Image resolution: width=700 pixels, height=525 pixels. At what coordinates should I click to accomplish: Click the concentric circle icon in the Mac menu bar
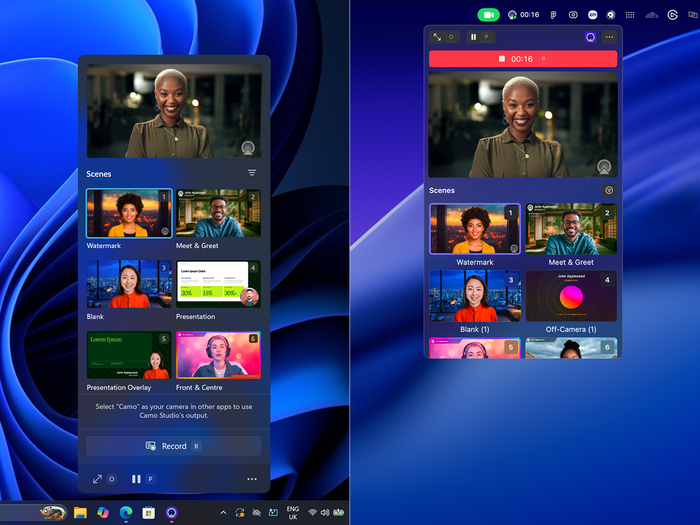(611, 15)
